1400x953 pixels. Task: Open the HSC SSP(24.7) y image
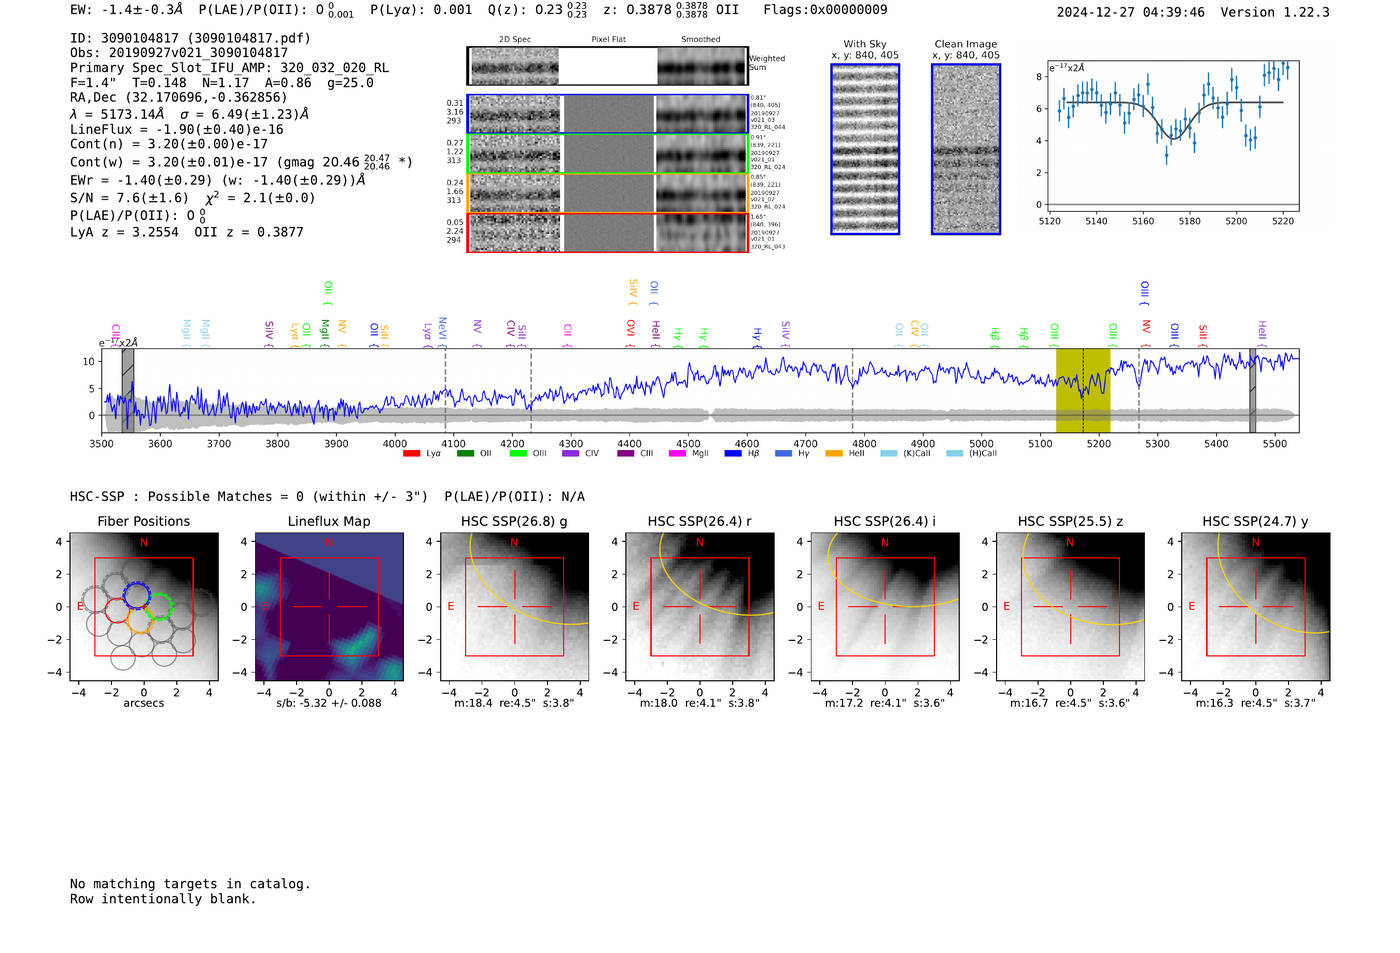(x=1255, y=607)
